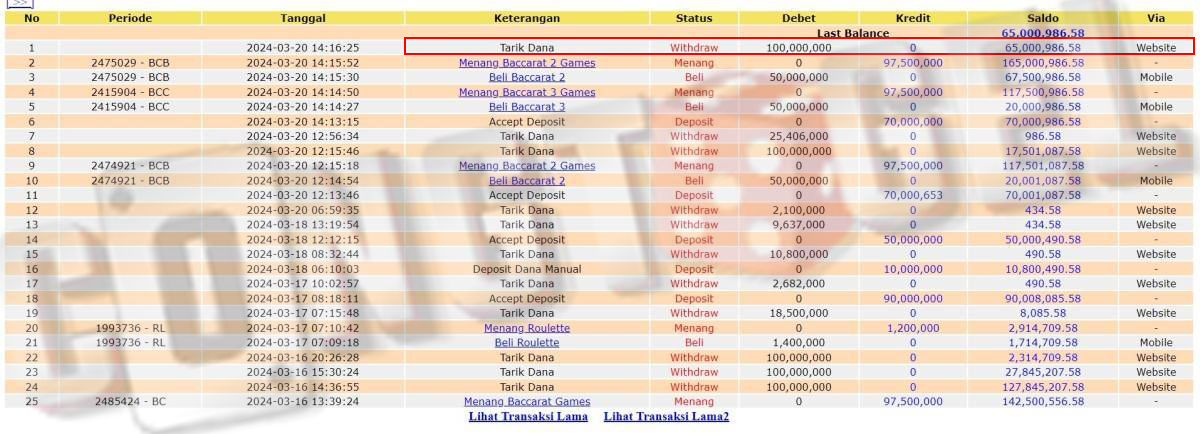Click Deposit Dana Manual entry in row 16
The width and height of the screenshot is (1200, 434).
(526, 269)
